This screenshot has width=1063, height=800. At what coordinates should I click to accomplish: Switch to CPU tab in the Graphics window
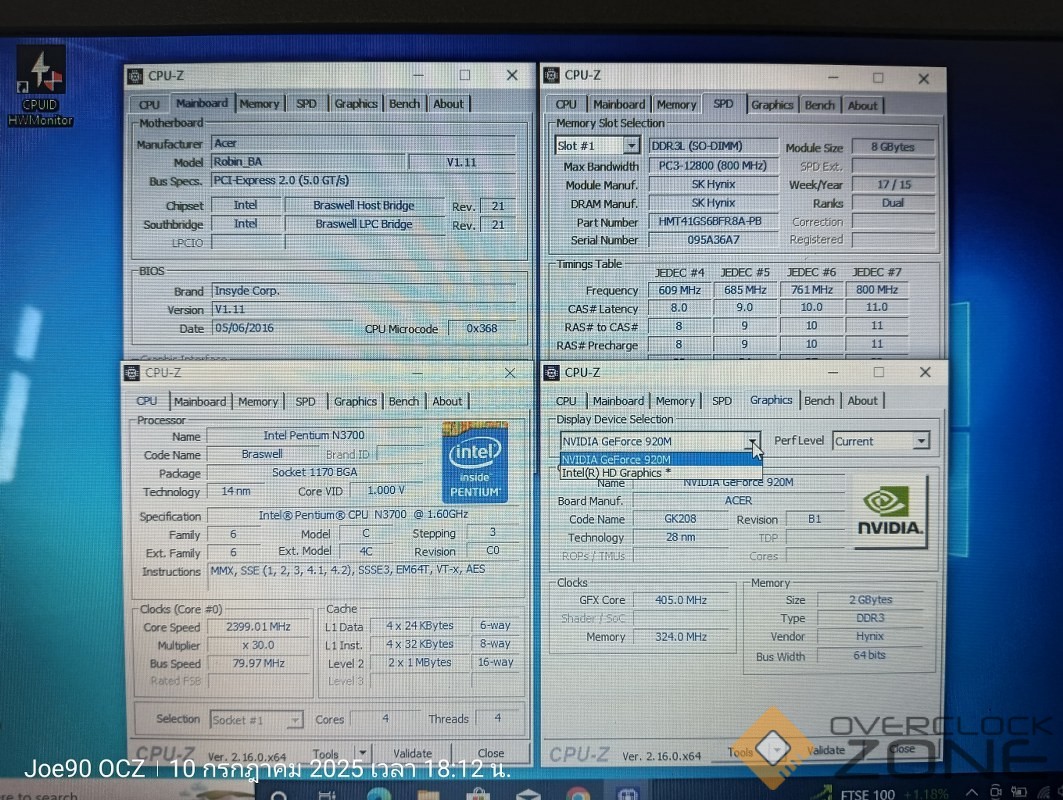coord(566,401)
